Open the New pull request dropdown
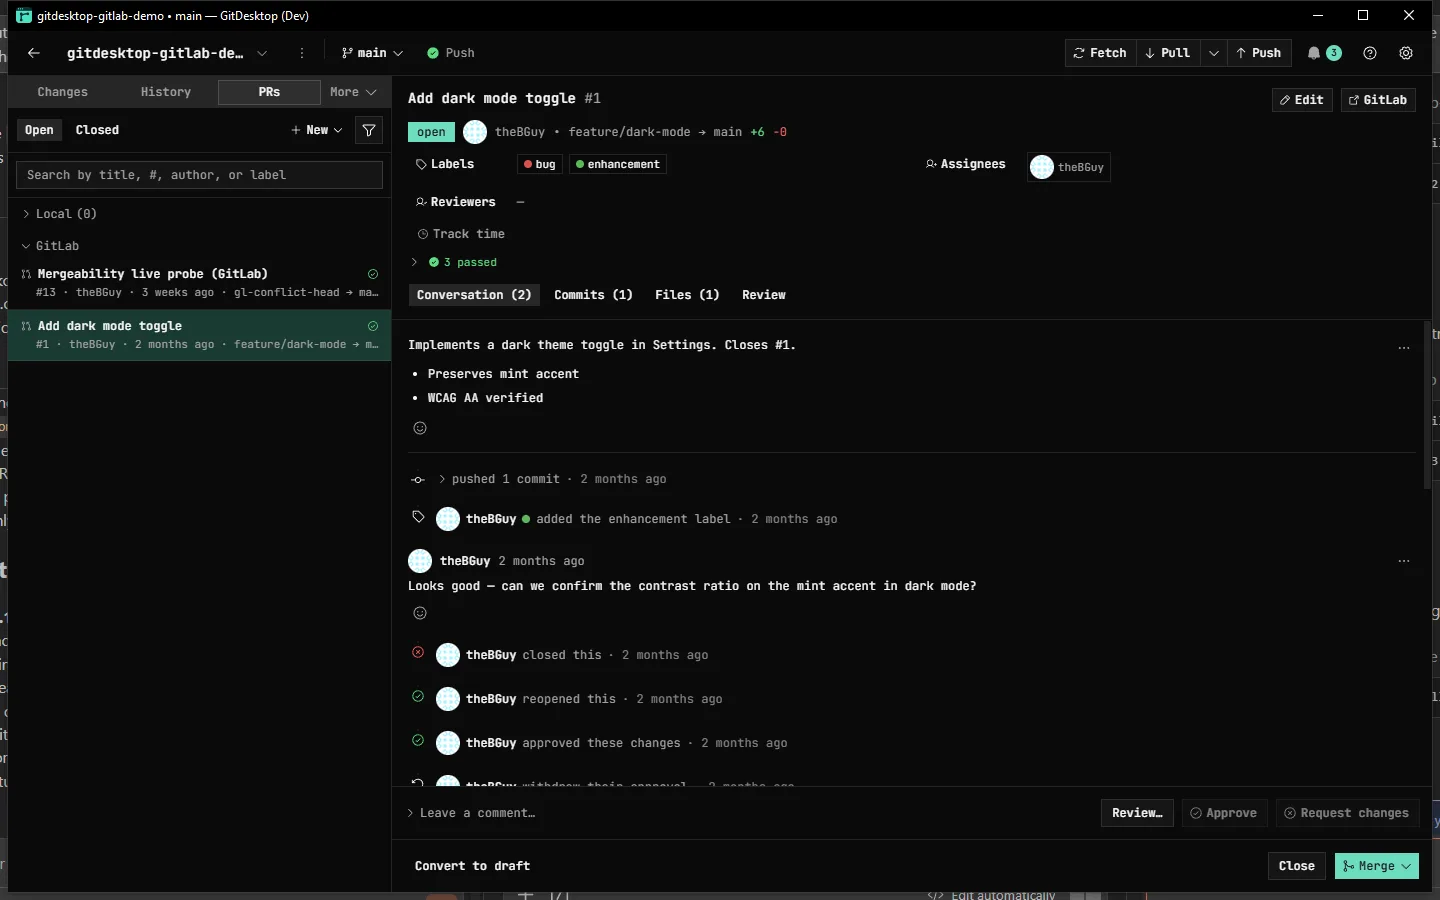Viewport: 1440px width, 900px height. [x=317, y=130]
